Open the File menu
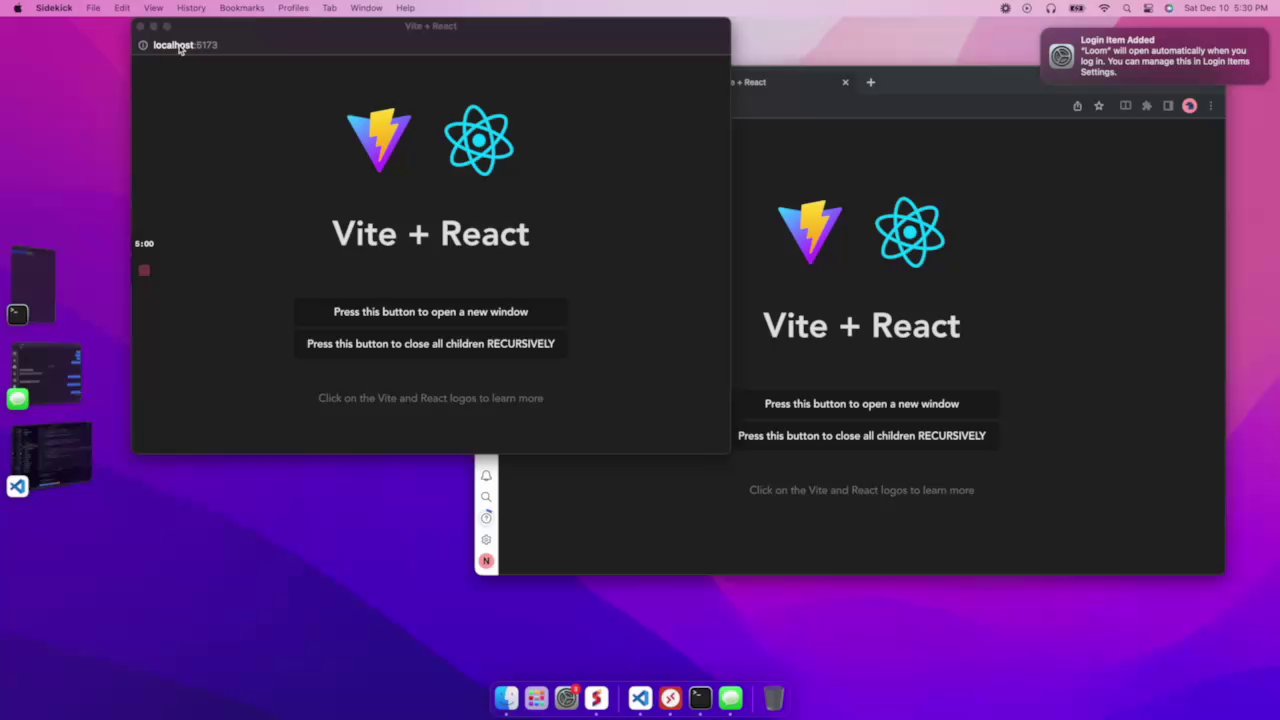 tap(93, 8)
